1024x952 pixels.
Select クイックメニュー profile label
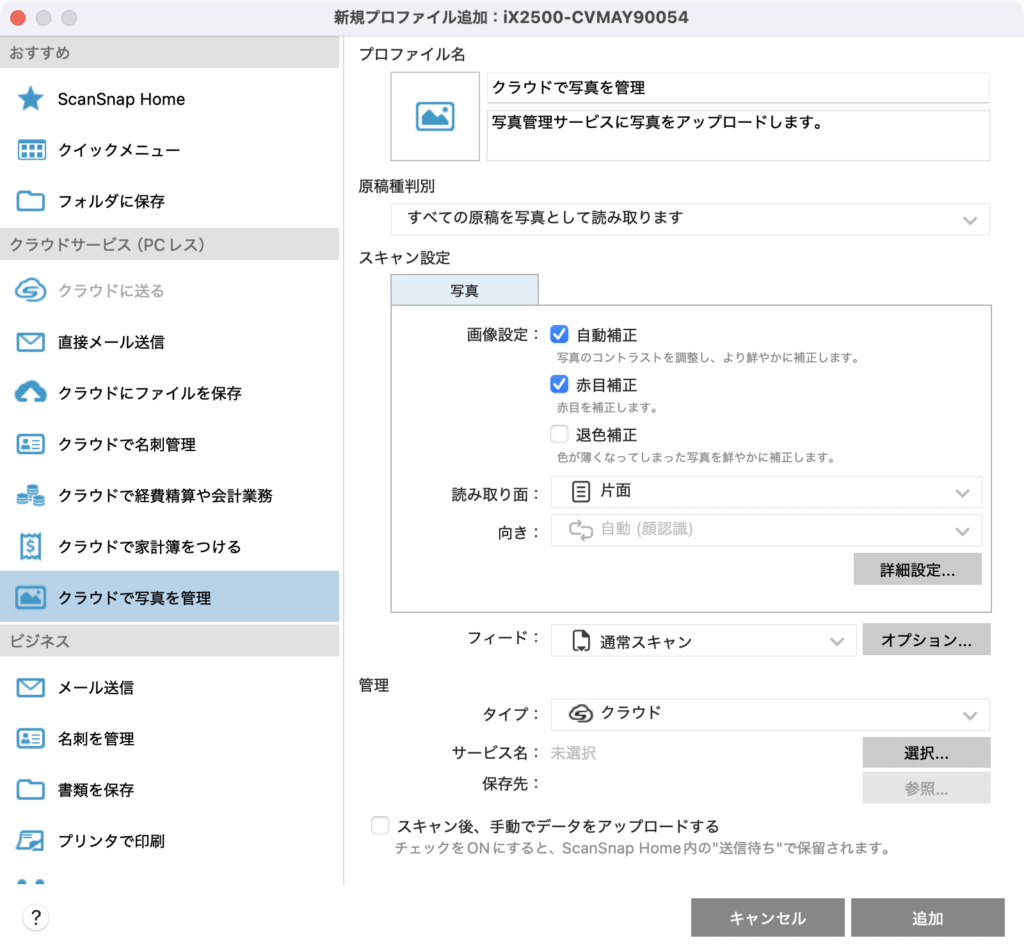pyautogui.click(x=119, y=150)
